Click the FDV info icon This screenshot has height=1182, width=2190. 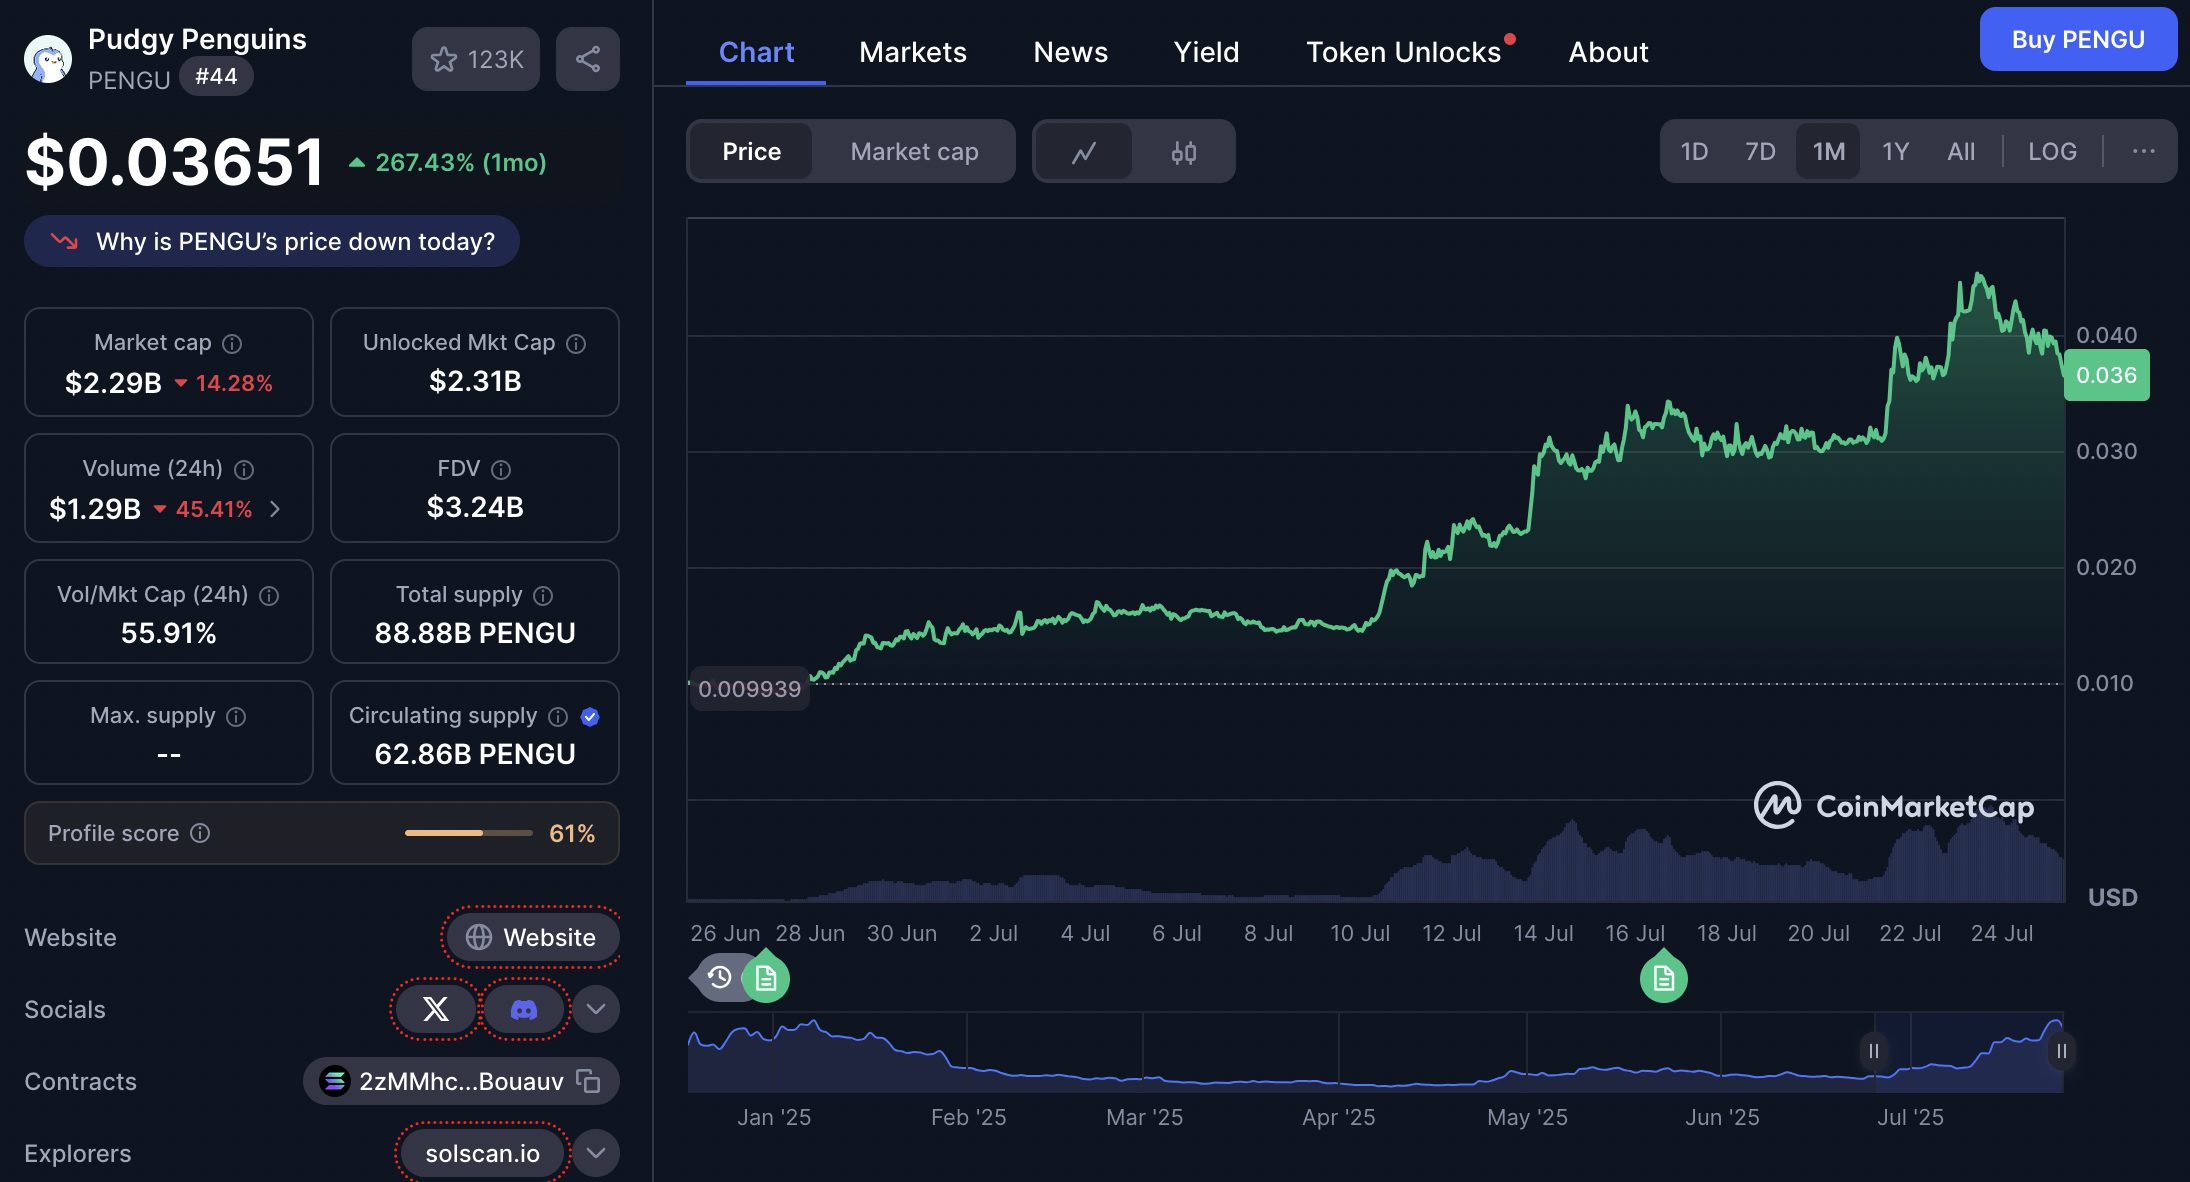(501, 470)
